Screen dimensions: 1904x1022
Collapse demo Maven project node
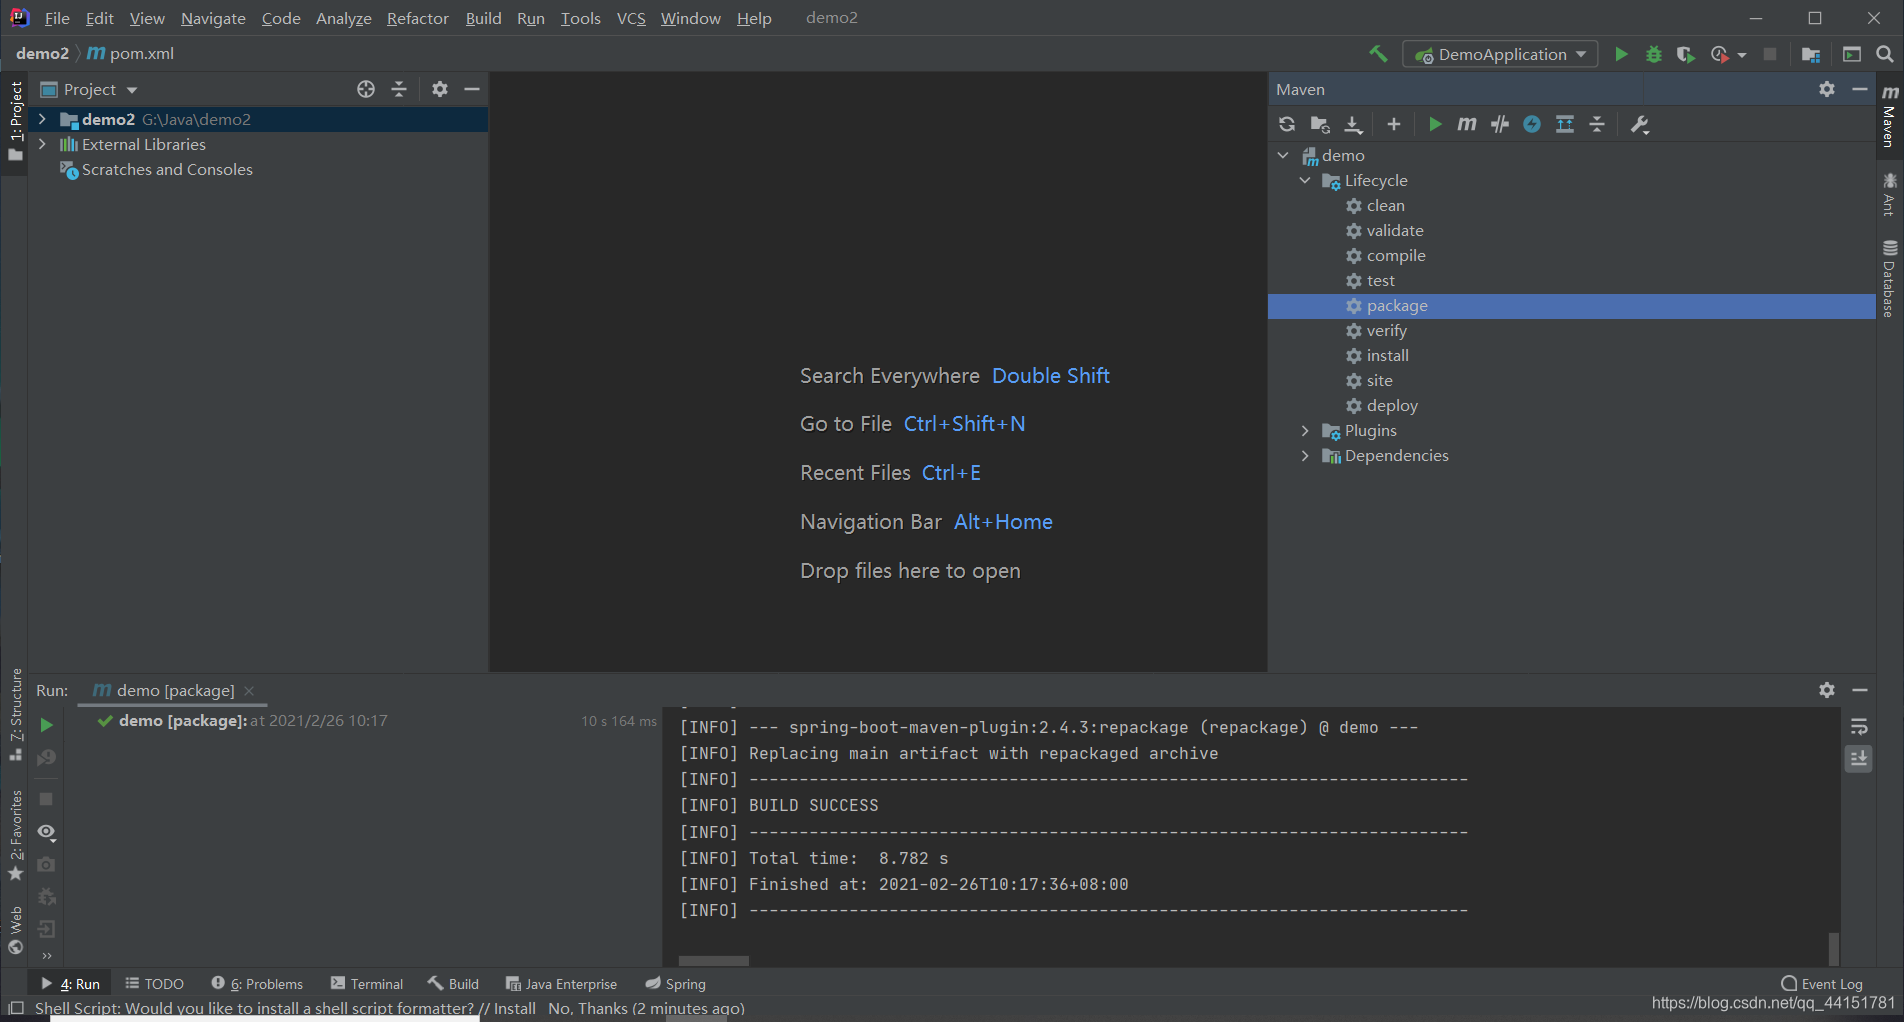(x=1283, y=155)
